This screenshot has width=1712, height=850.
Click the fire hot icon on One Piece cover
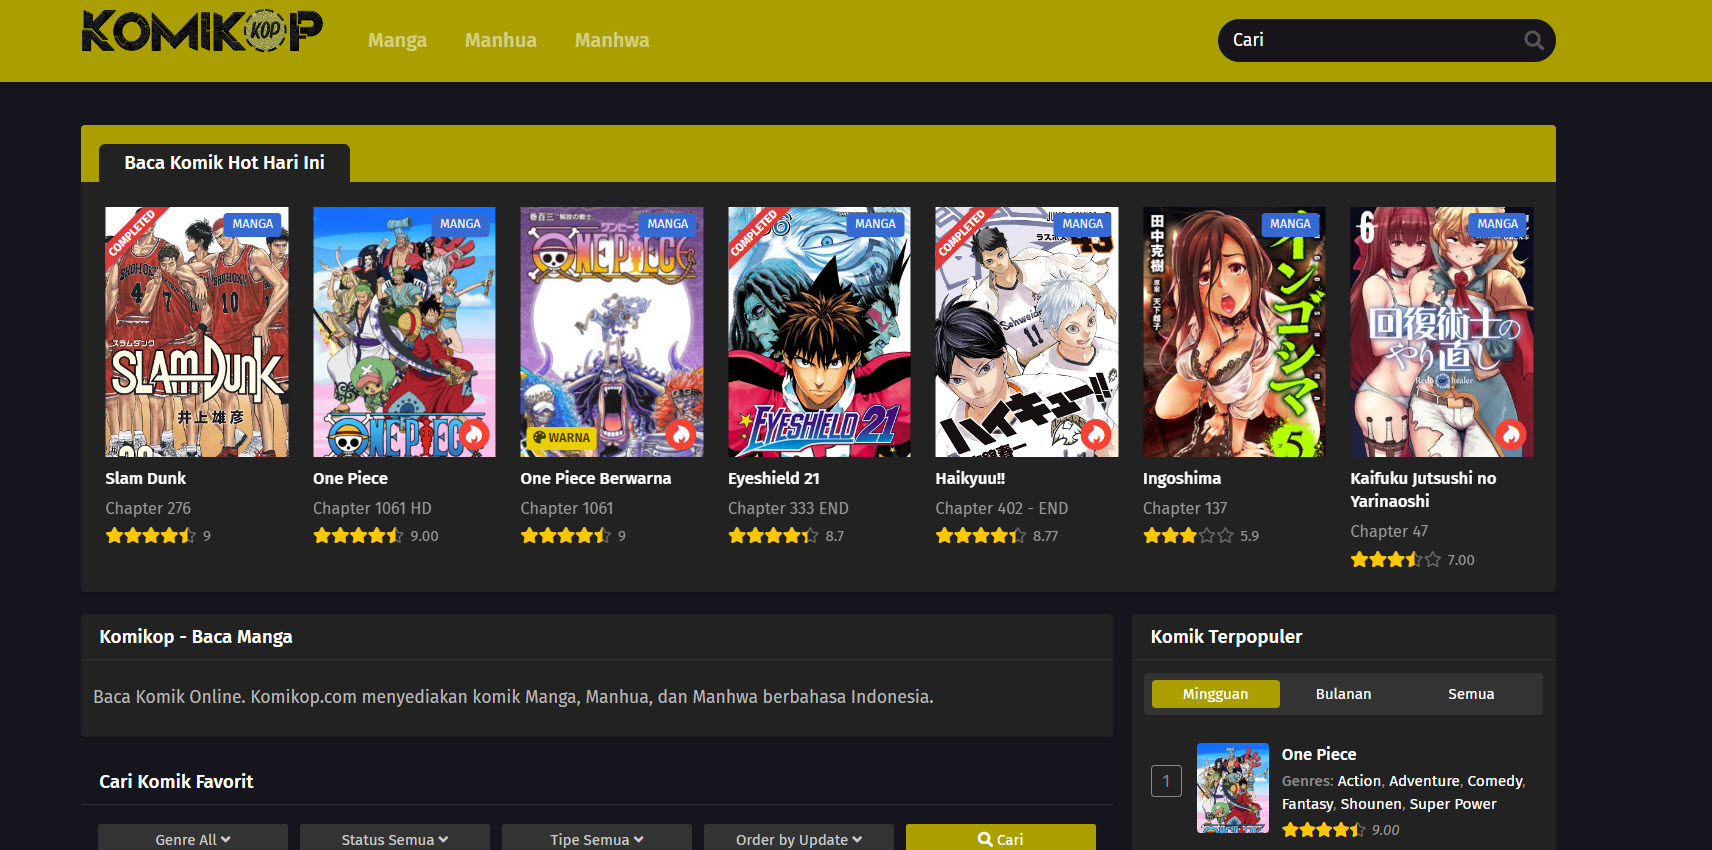[474, 434]
